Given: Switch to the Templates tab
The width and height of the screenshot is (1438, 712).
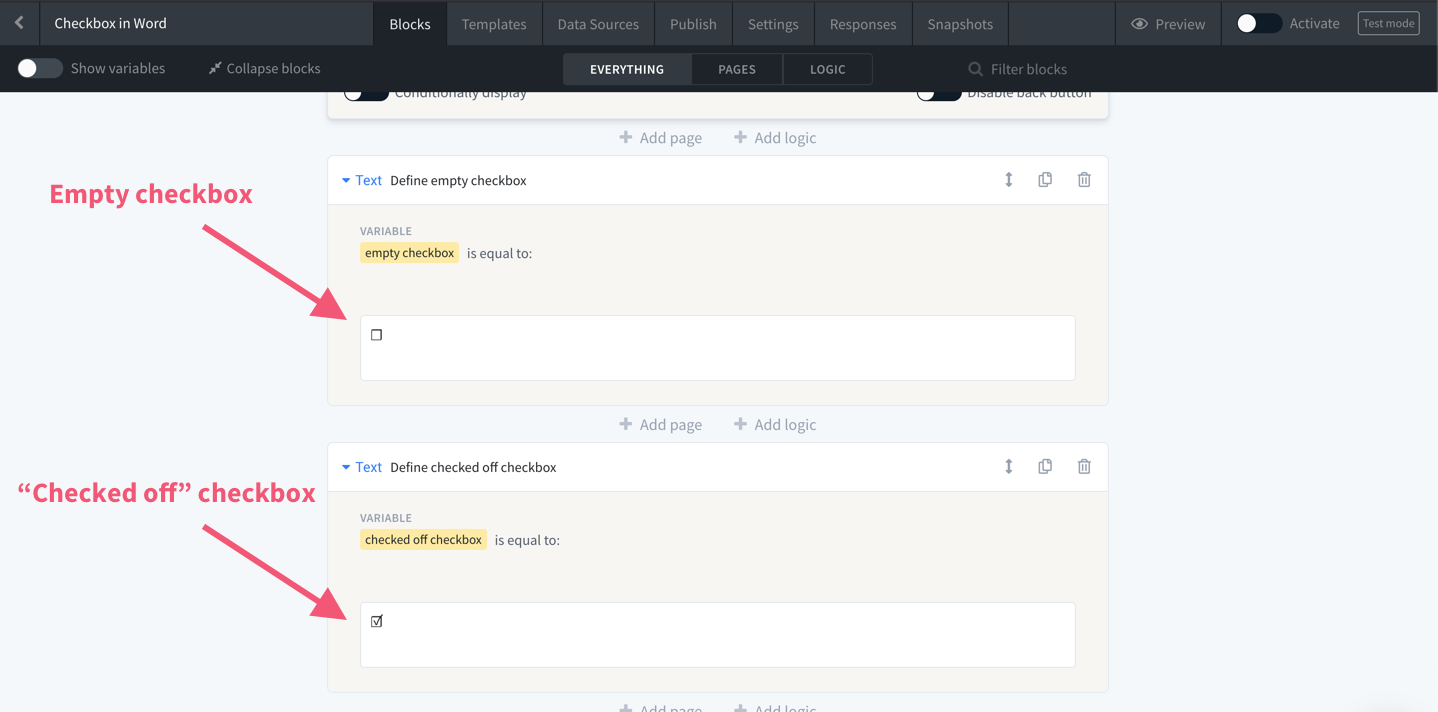Looking at the screenshot, I should point(494,24).
